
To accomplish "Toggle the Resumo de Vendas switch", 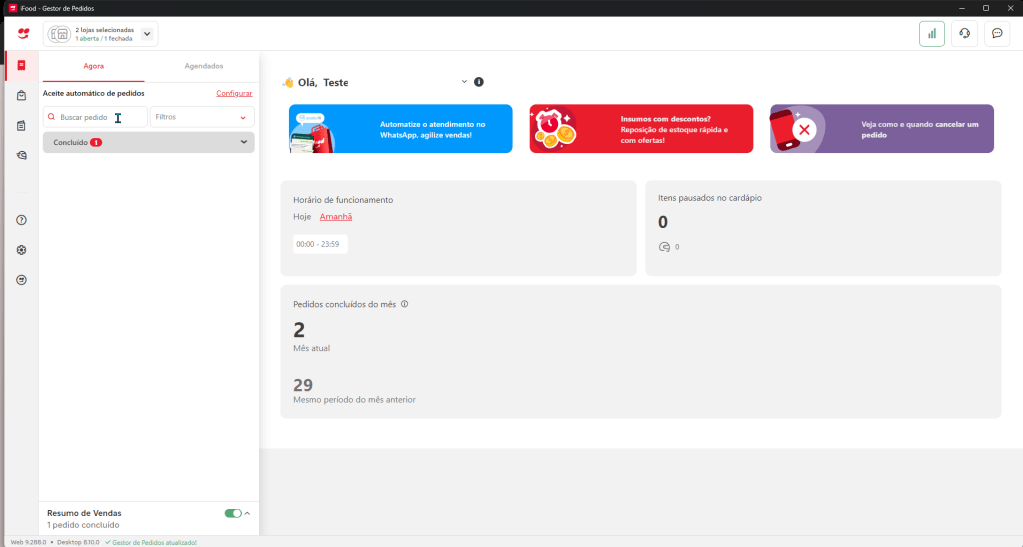I will click(x=233, y=513).
